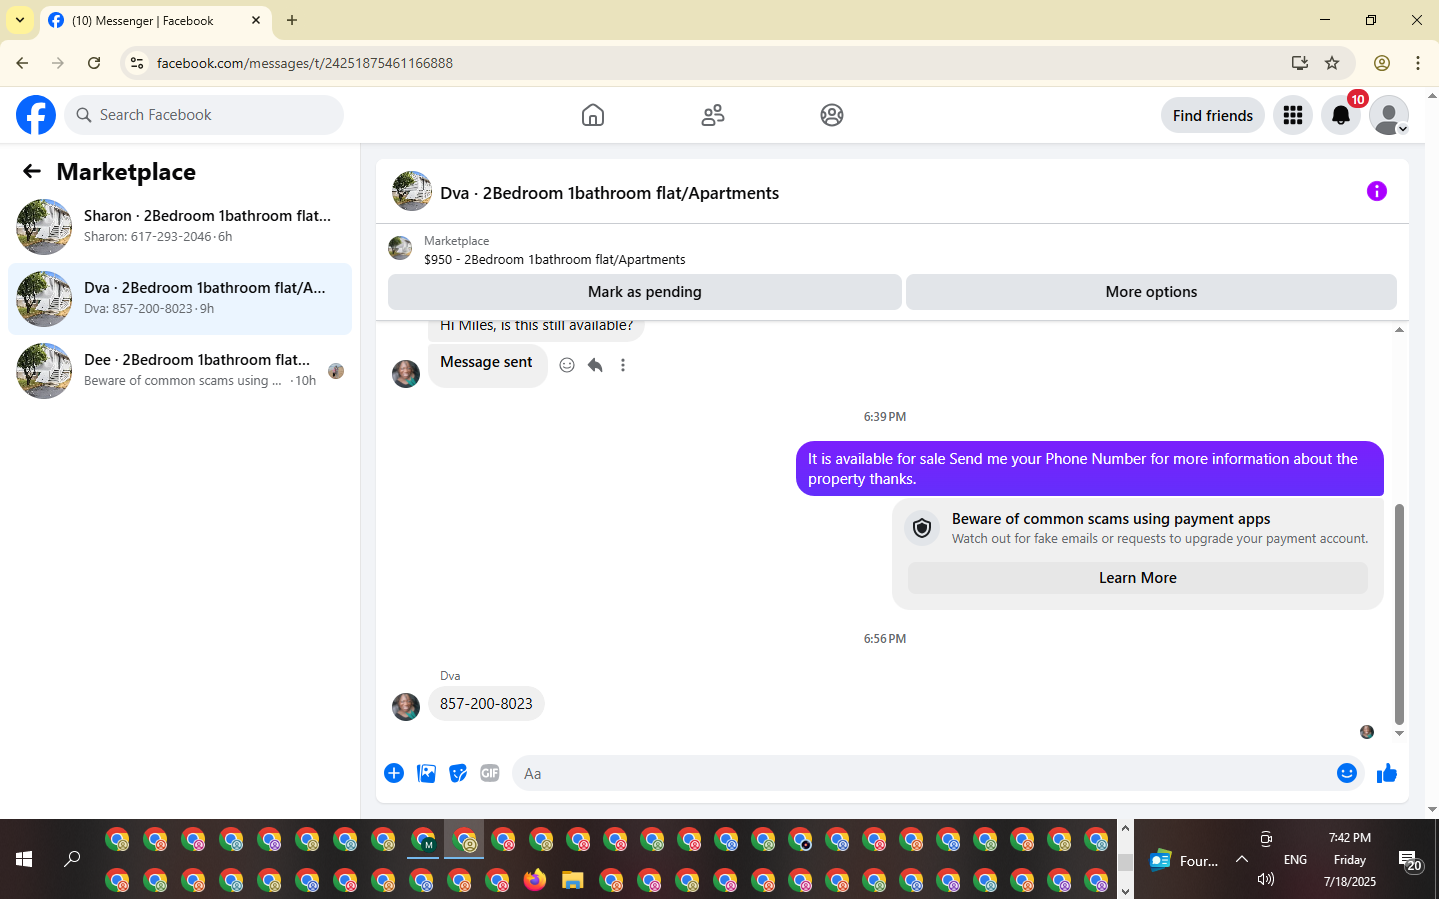The image size is (1439, 899).
Task: Close the Messenger Facebook tab
Action: coord(256,20)
